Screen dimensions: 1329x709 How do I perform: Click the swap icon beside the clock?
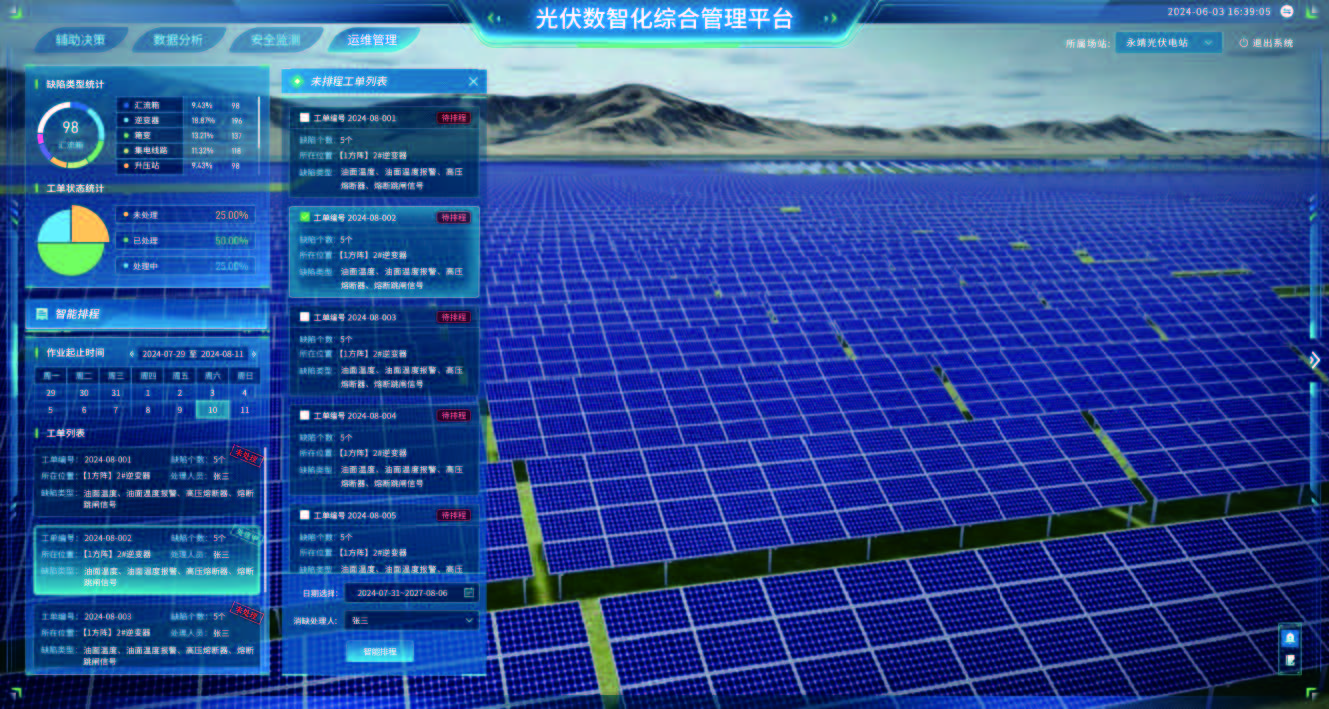click(1288, 12)
